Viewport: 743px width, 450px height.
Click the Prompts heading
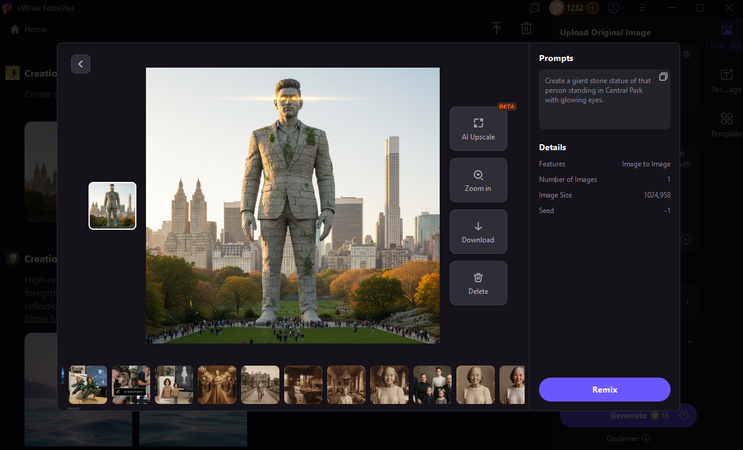point(556,58)
